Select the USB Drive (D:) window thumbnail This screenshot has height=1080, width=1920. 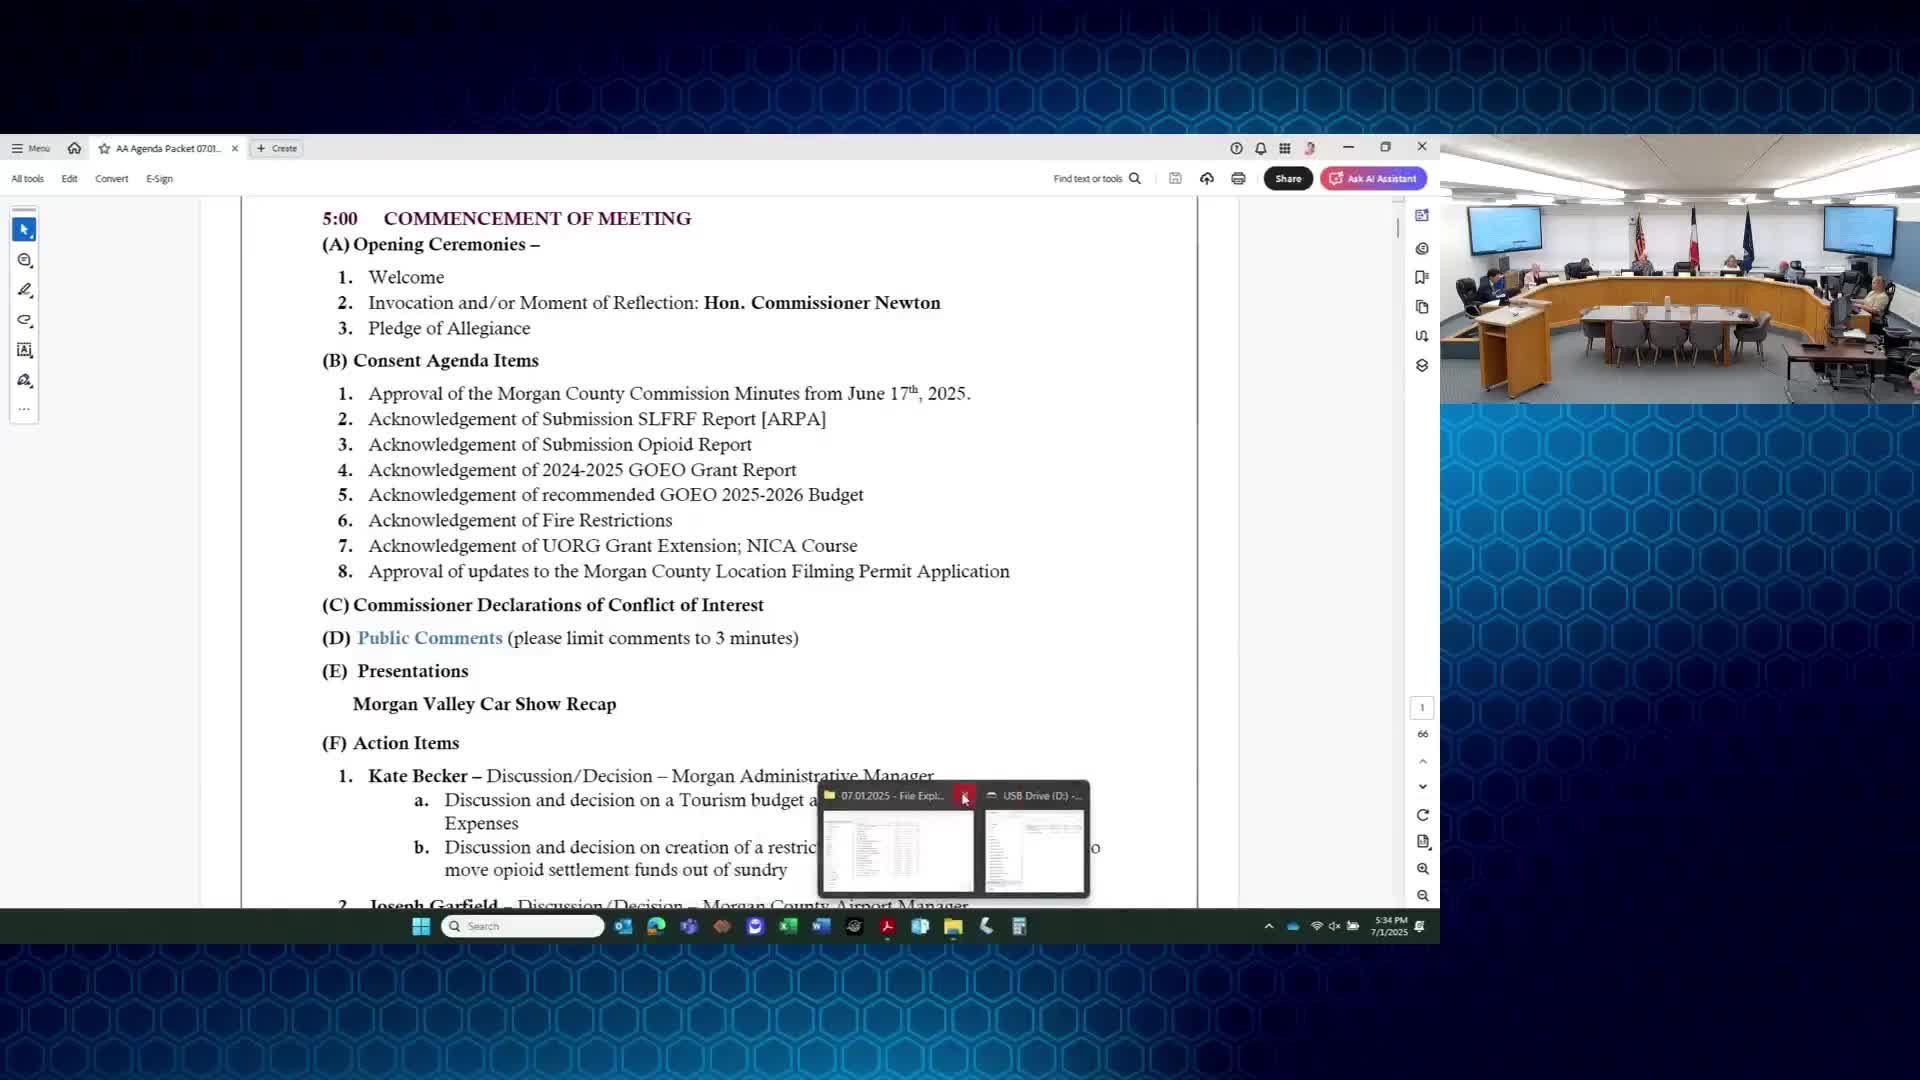[1034, 850]
